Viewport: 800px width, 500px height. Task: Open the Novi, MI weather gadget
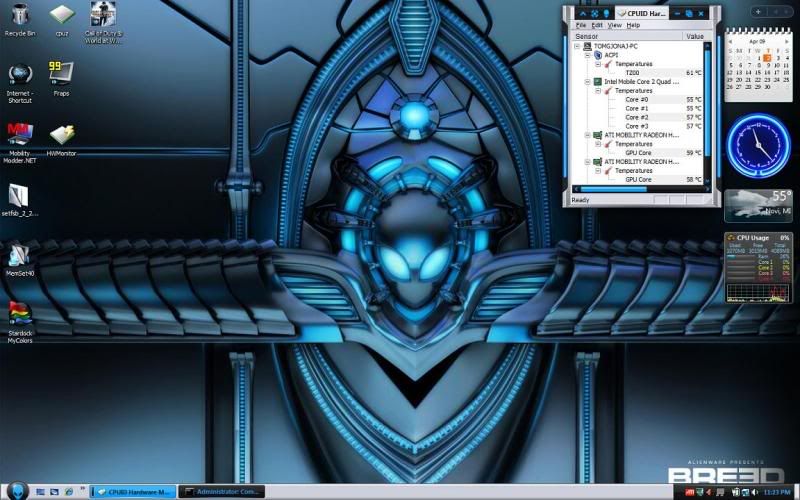758,206
